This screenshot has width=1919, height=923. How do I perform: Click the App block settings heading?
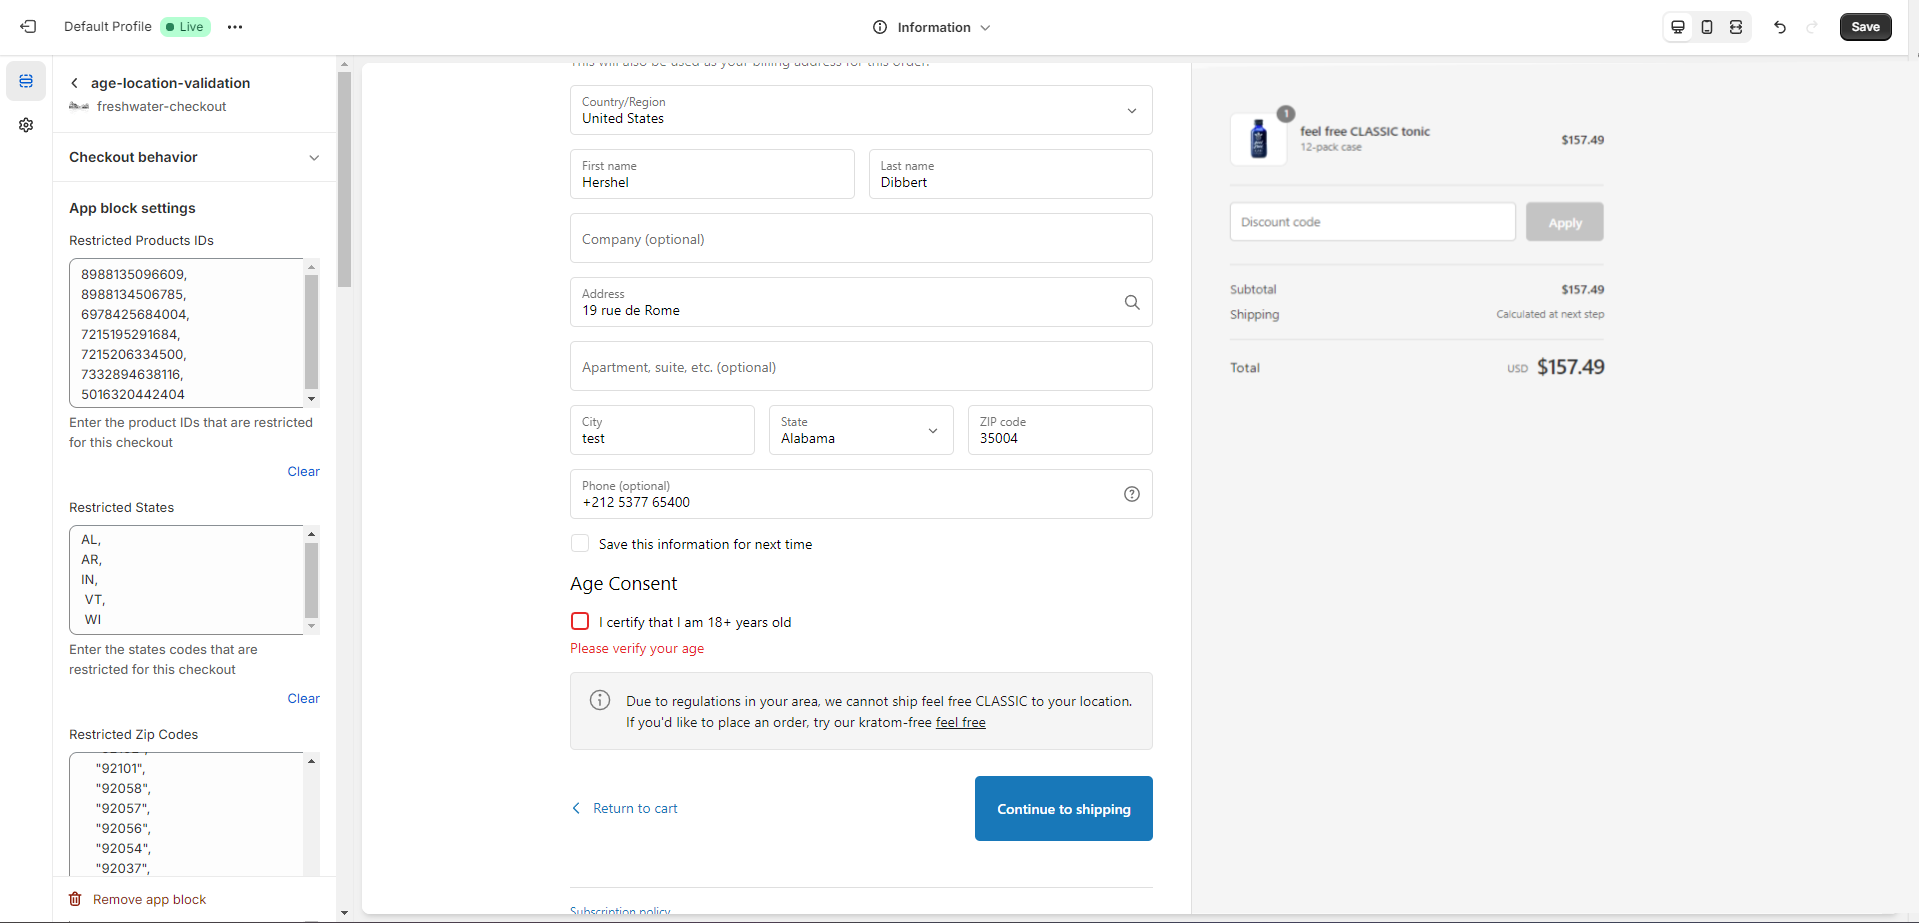click(x=132, y=208)
